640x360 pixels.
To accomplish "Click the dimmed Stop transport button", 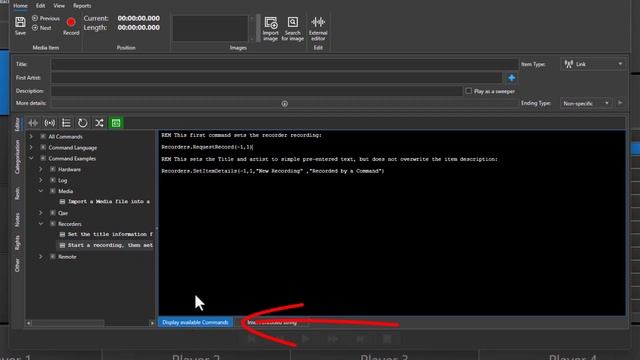I will (x=387, y=339).
